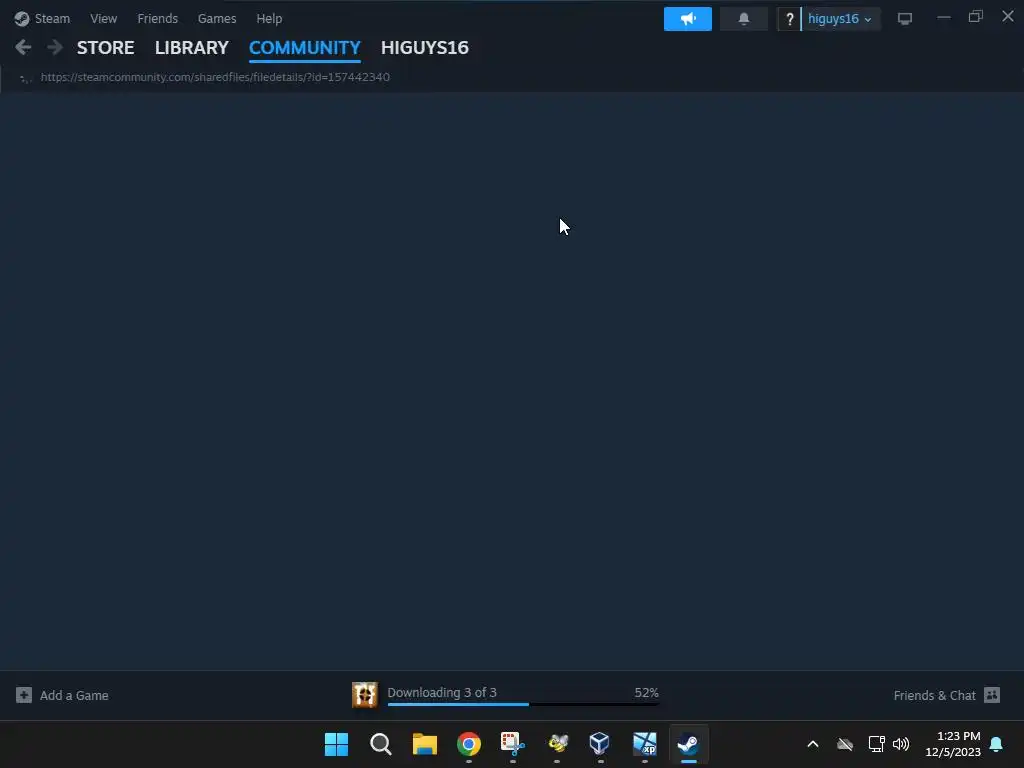Minimize the Steam window

click(x=944, y=18)
